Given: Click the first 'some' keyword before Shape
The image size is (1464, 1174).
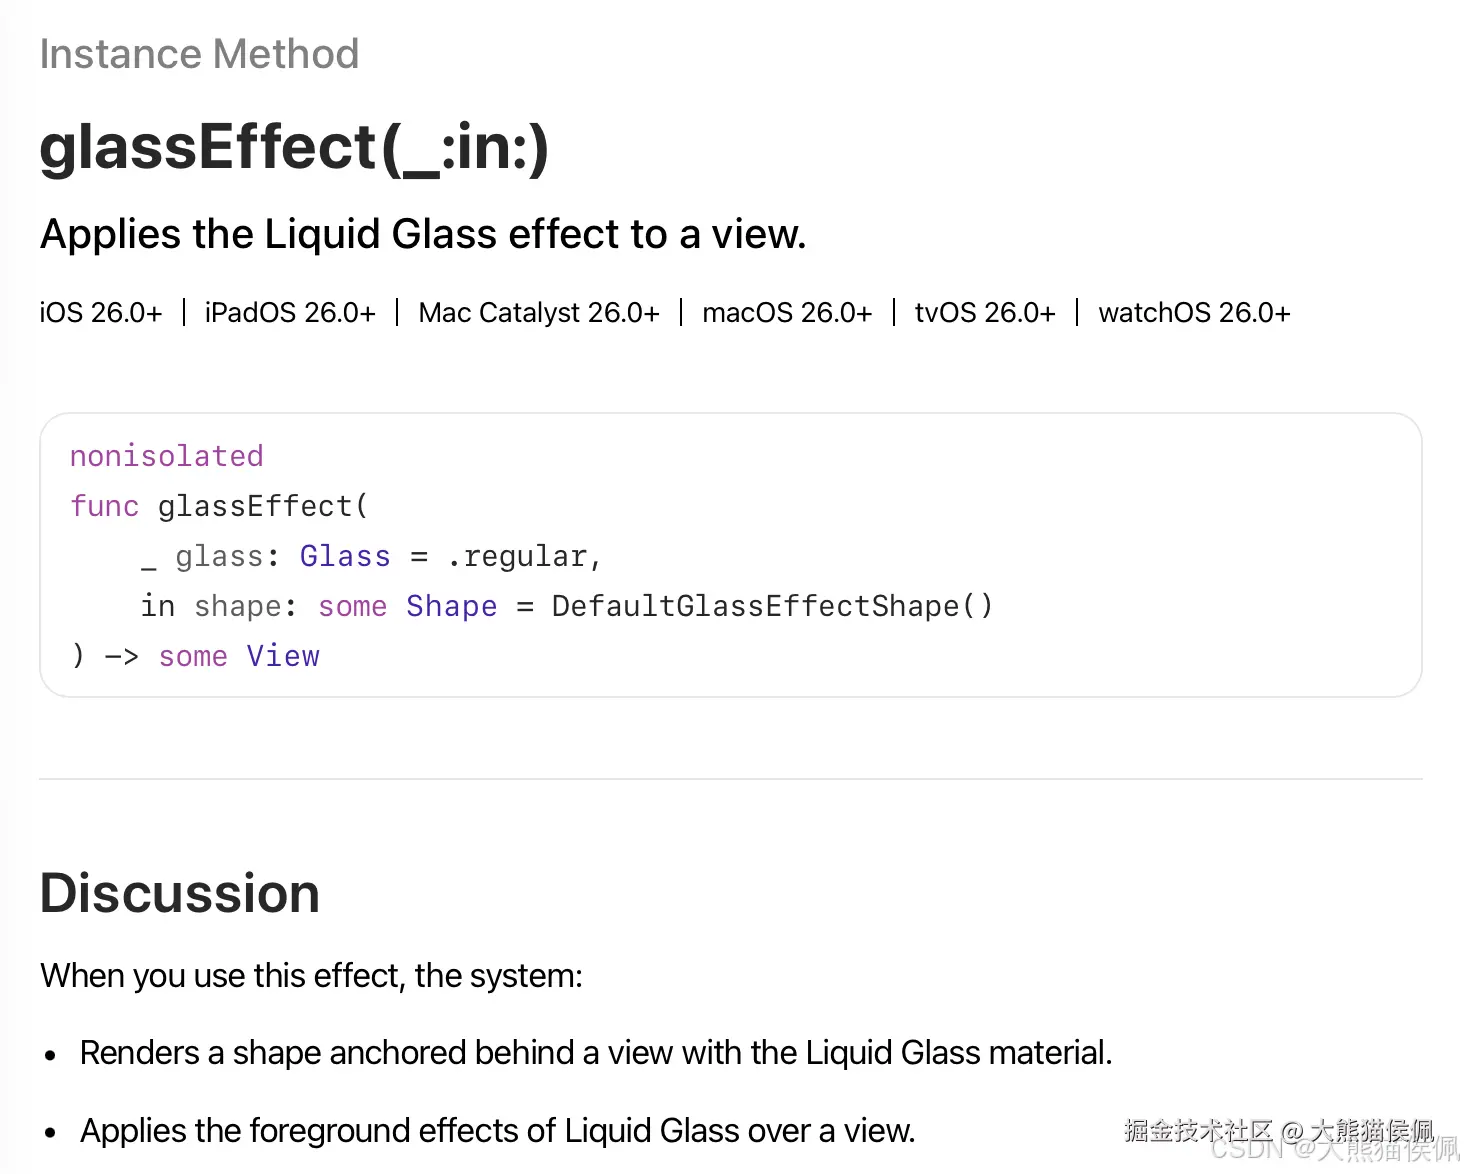Looking at the screenshot, I should (x=352, y=606).
